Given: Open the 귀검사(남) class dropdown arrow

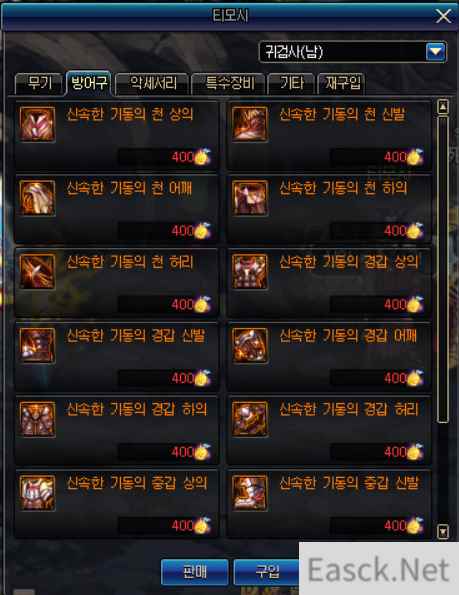Looking at the screenshot, I should [435, 52].
